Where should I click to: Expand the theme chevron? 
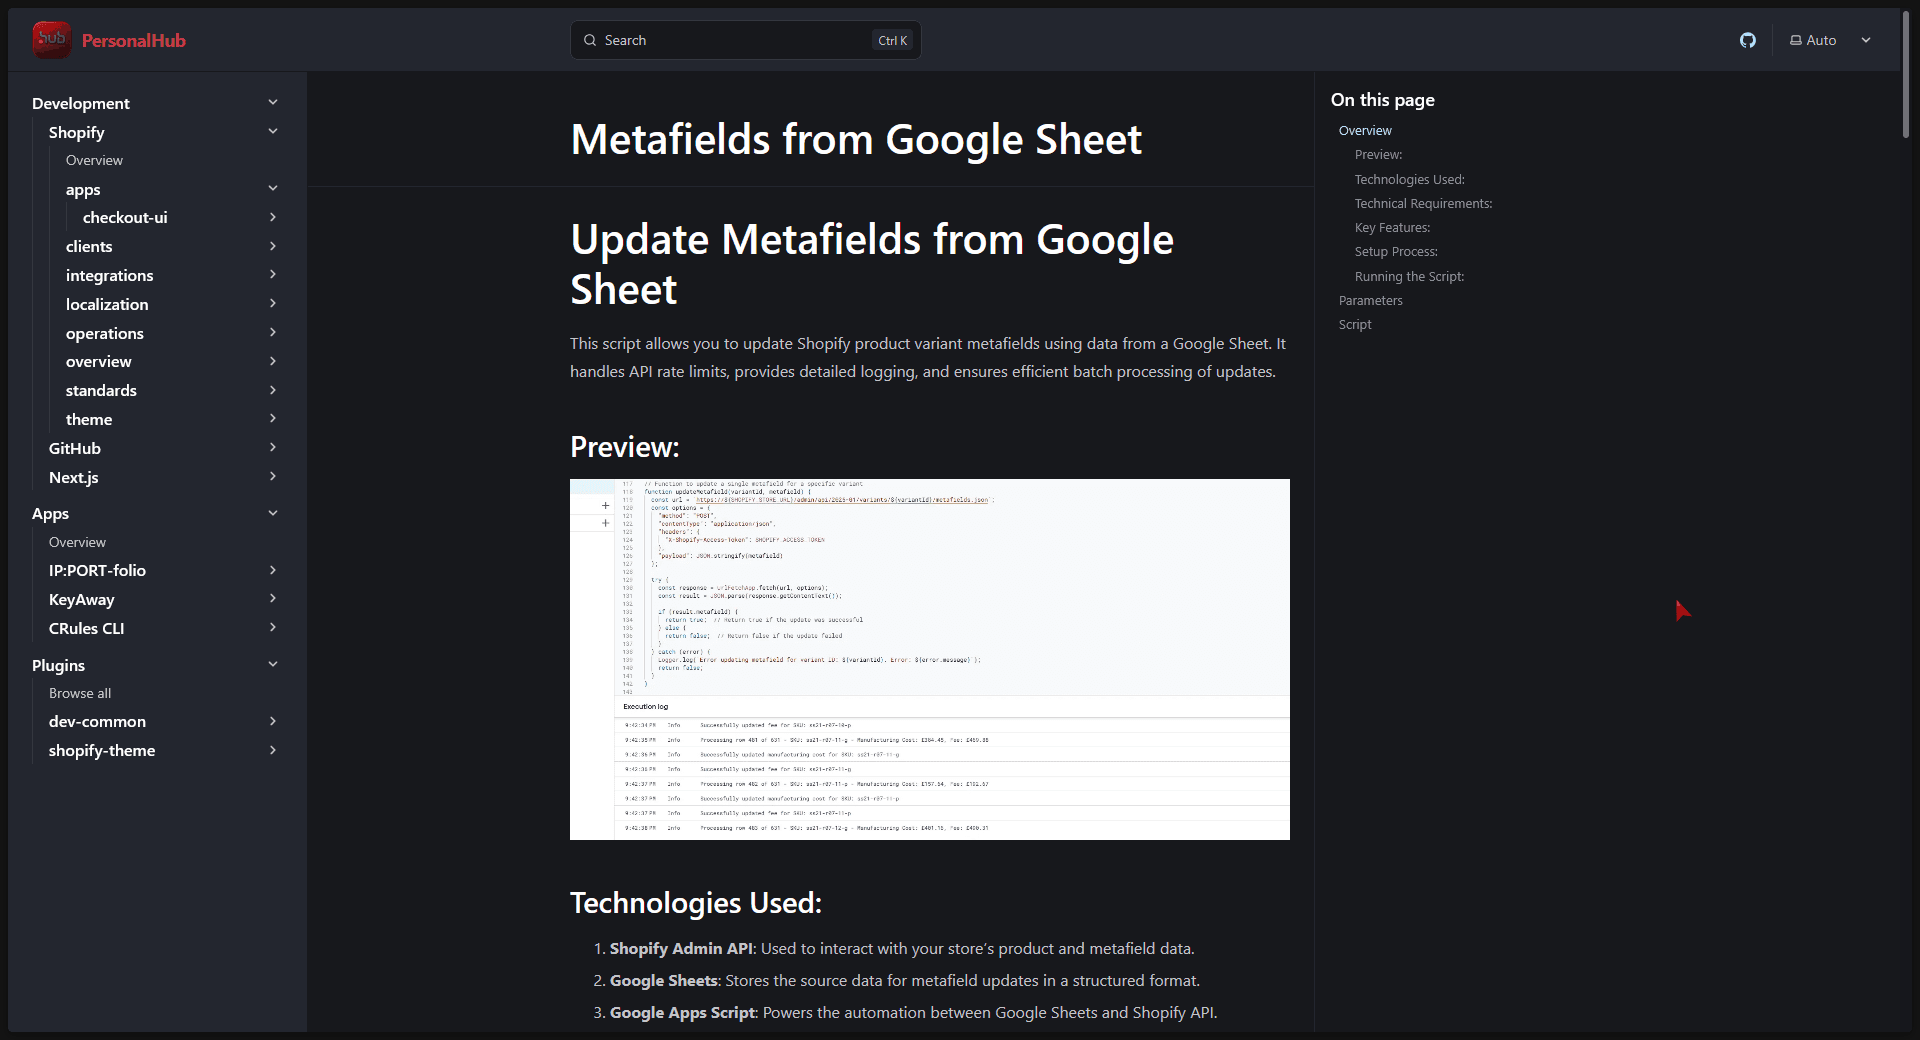point(273,419)
